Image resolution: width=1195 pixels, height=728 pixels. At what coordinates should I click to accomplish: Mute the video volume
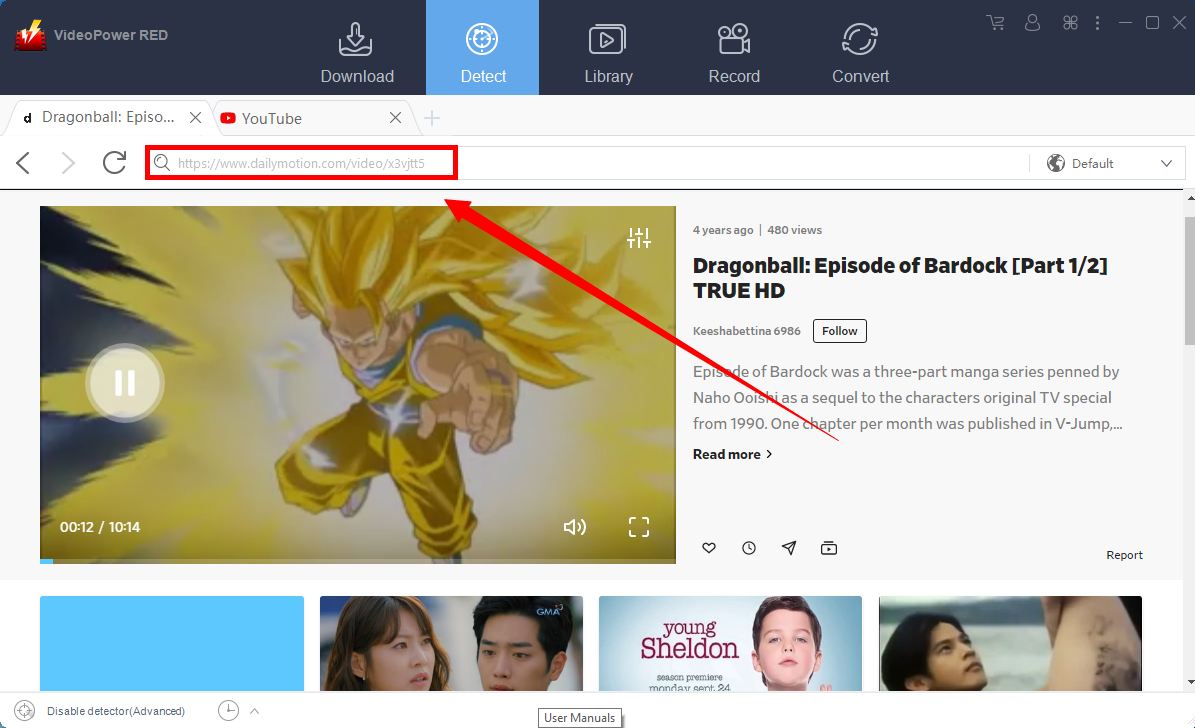pyautogui.click(x=575, y=527)
